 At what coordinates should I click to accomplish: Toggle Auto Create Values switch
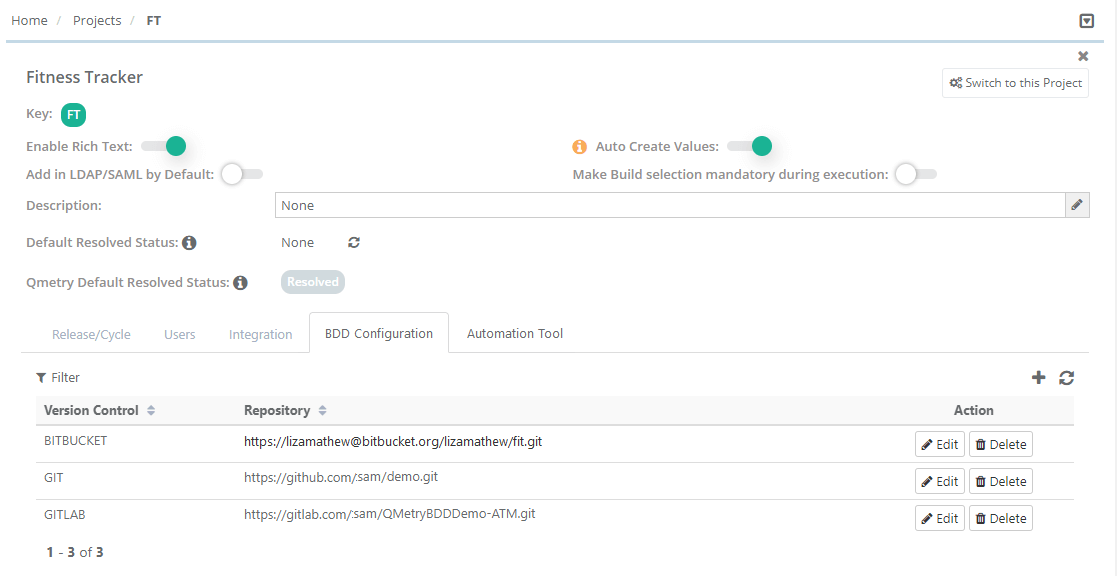[749, 147]
